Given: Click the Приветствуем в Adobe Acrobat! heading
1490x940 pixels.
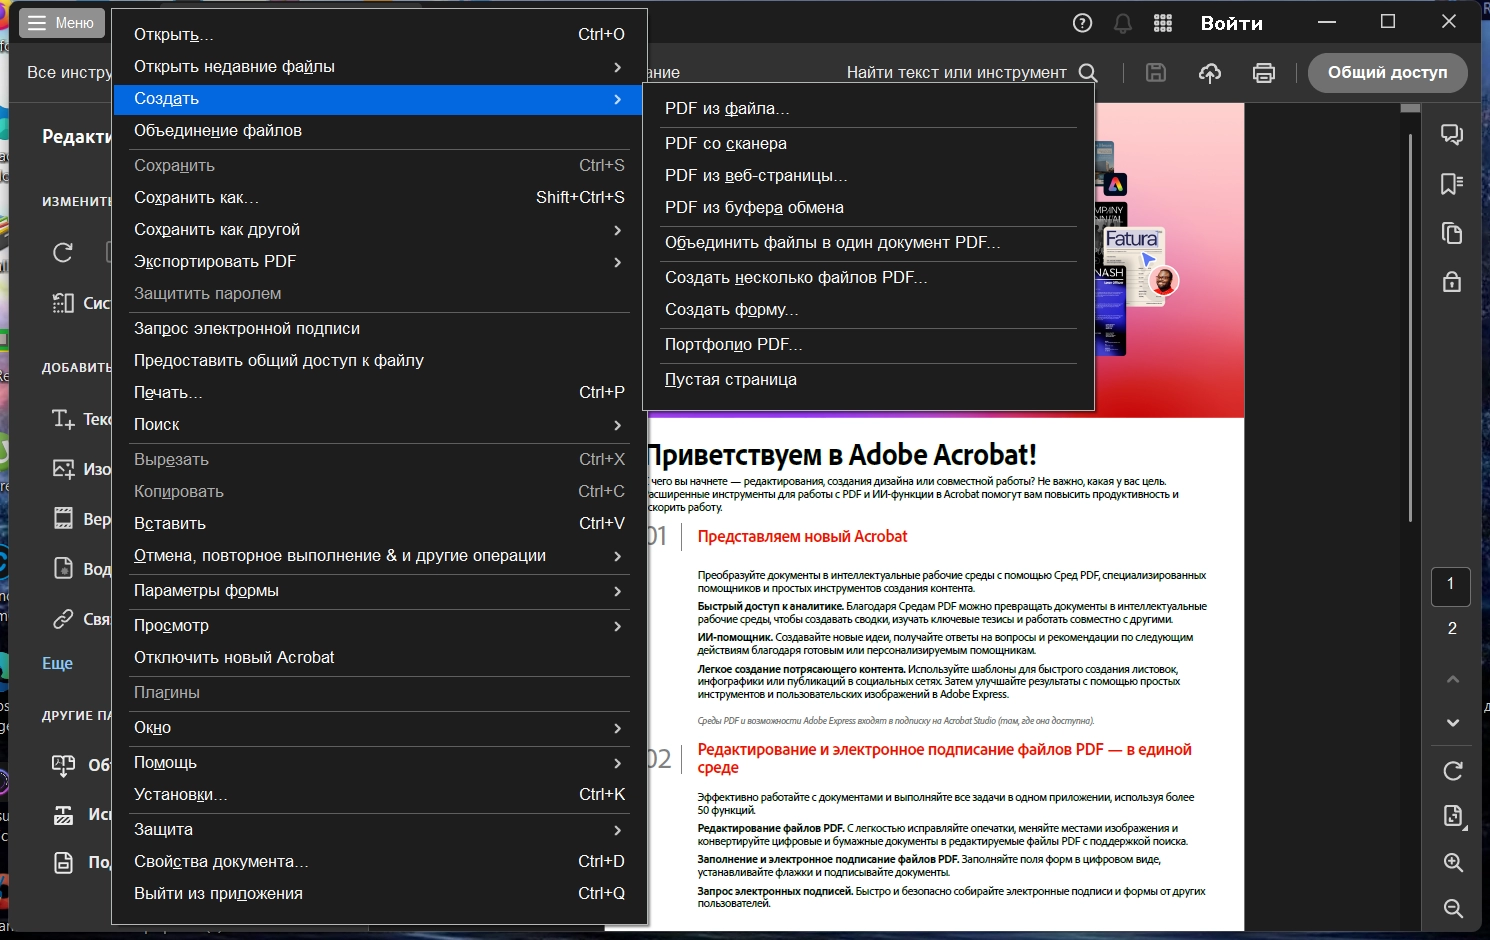Looking at the screenshot, I should (842, 455).
